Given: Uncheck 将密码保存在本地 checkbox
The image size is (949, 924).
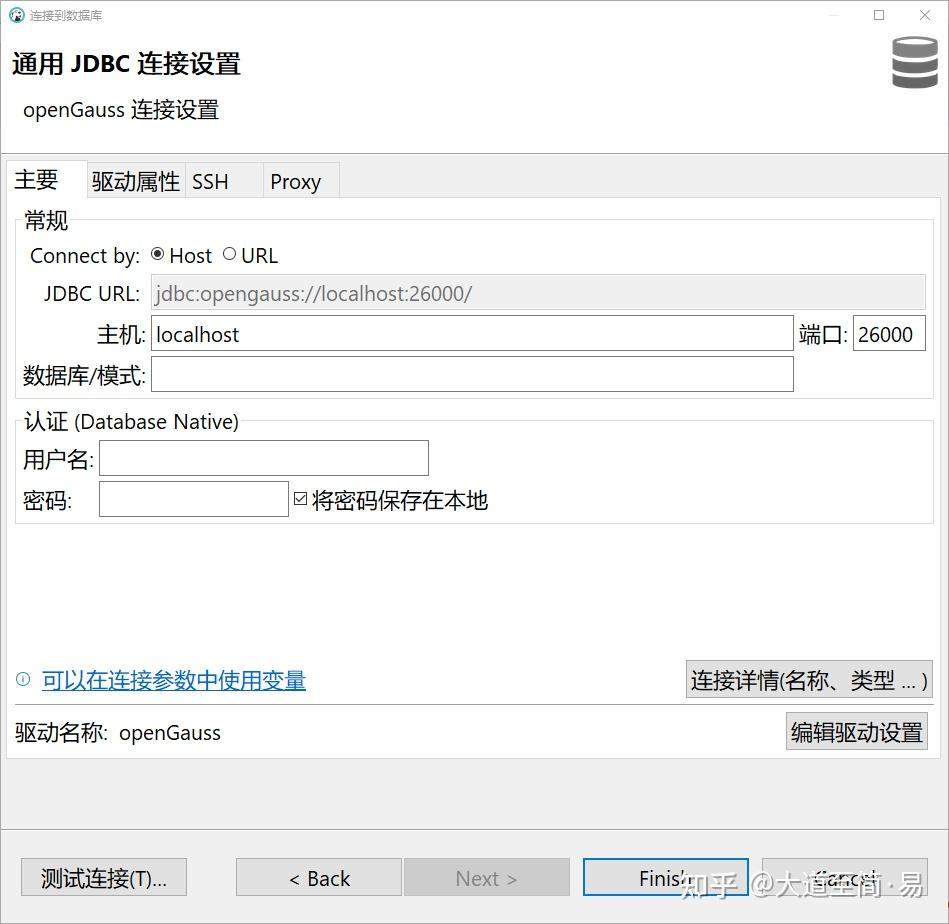Looking at the screenshot, I should pos(301,498).
